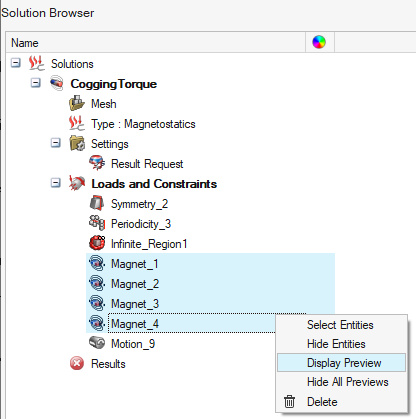Click the Symmetry_2 constraint icon
The image size is (416, 419).
(x=97, y=203)
